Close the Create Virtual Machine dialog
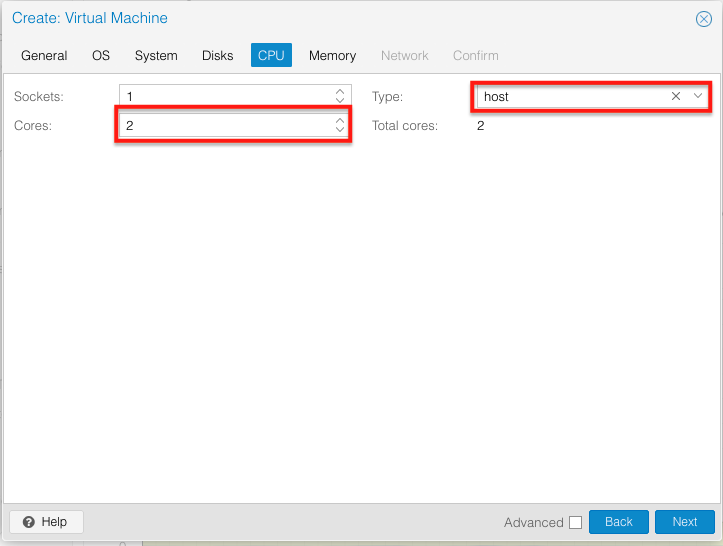Viewport: 723px width, 546px height. (x=703, y=19)
